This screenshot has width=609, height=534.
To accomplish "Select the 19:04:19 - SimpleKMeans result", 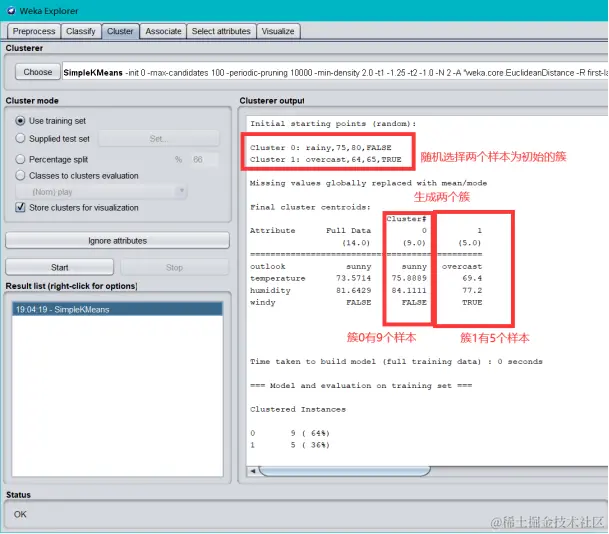I will pos(117,309).
